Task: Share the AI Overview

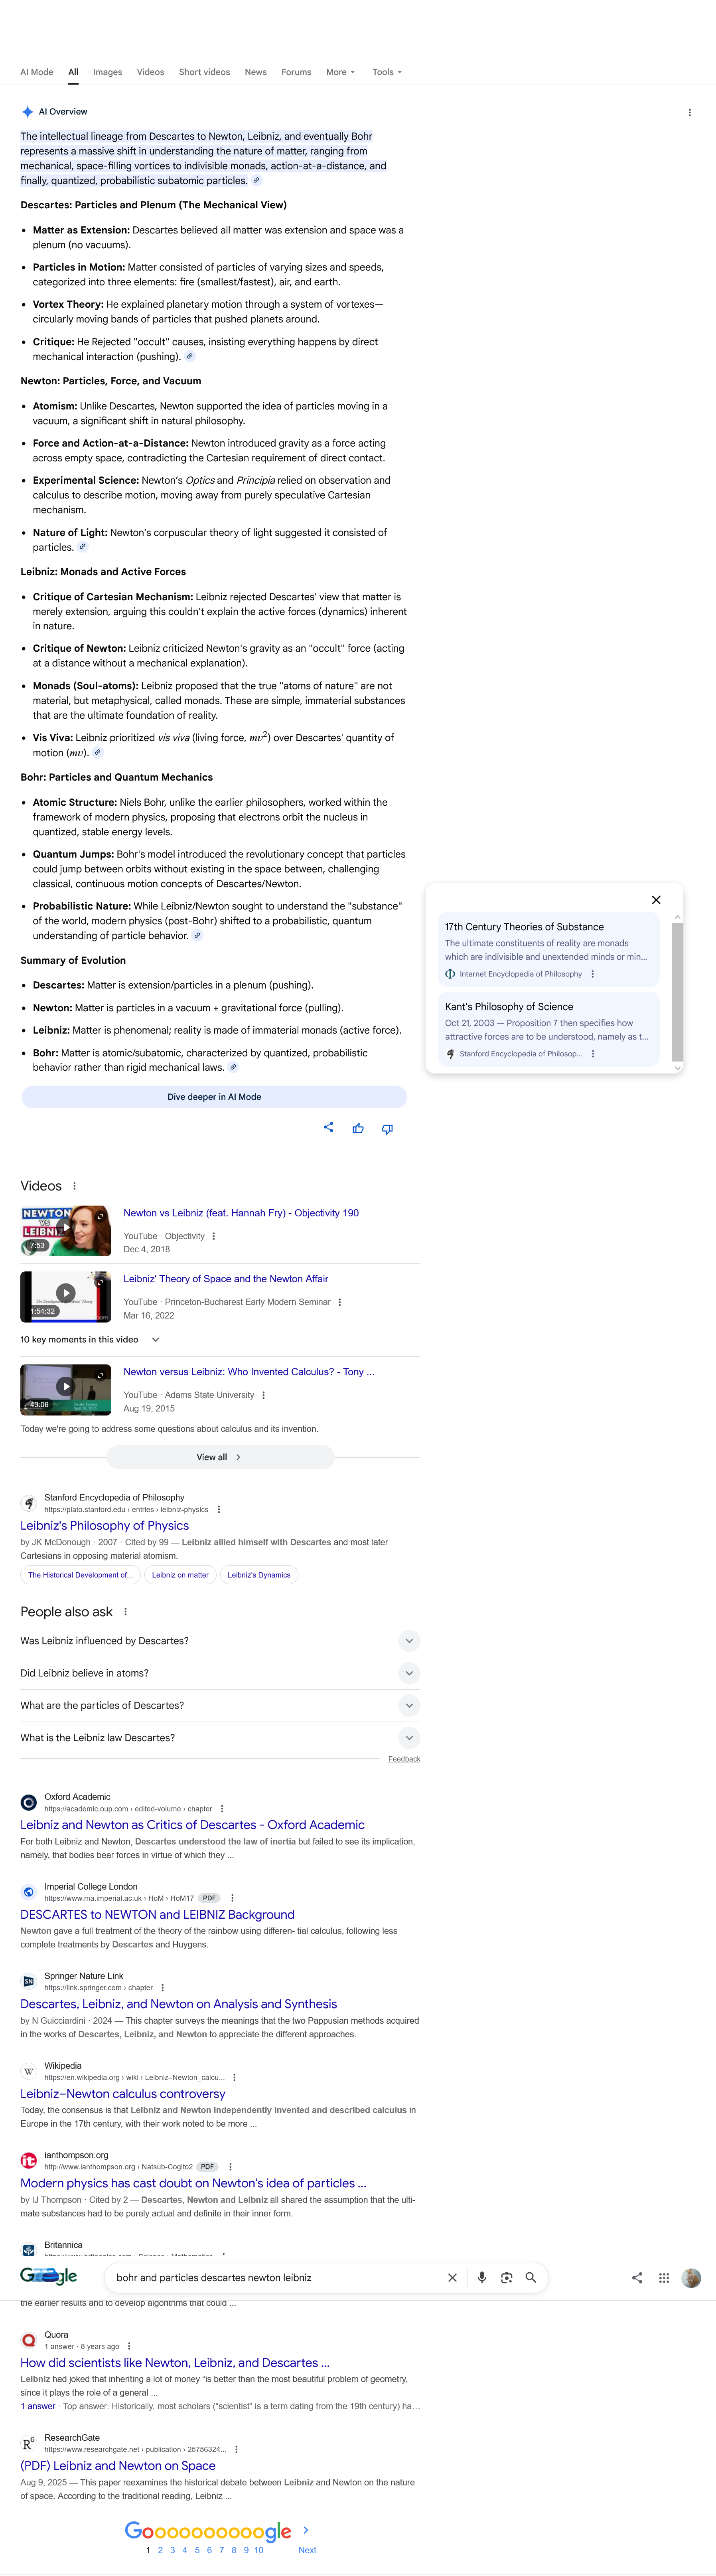Action: click(x=328, y=1127)
